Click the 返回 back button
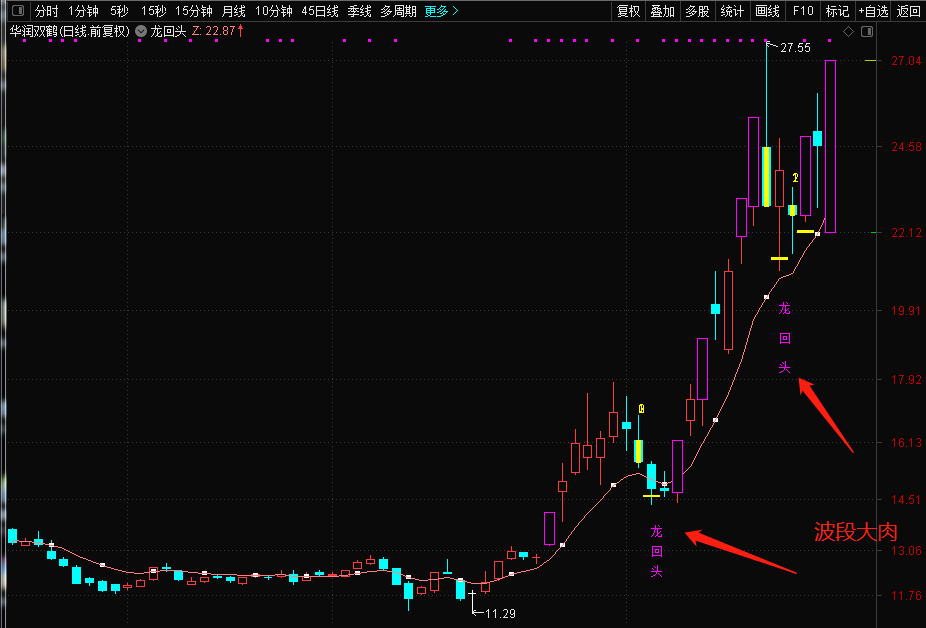 click(908, 11)
